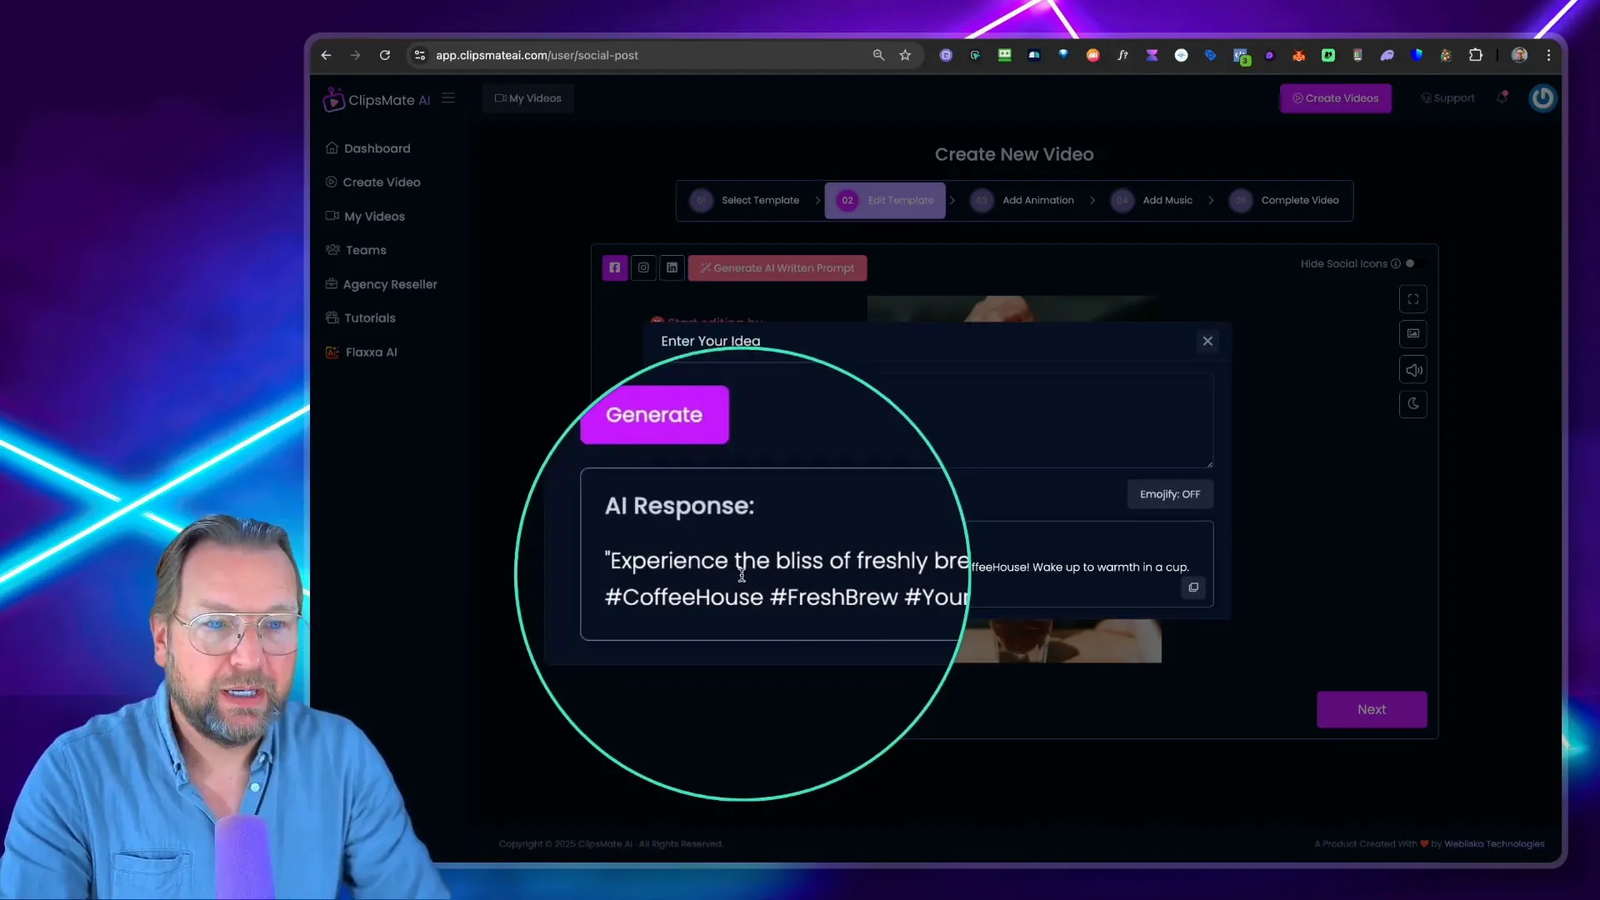The image size is (1600, 900).
Task: Go to the Select Template step
Action: coord(745,200)
